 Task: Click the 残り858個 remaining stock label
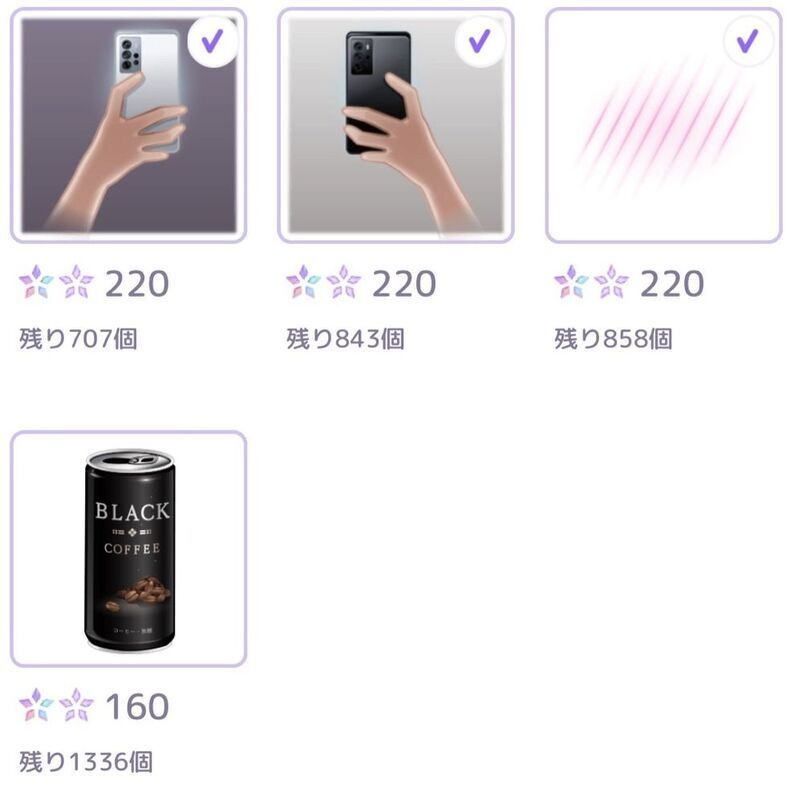[x=613, y=339]
